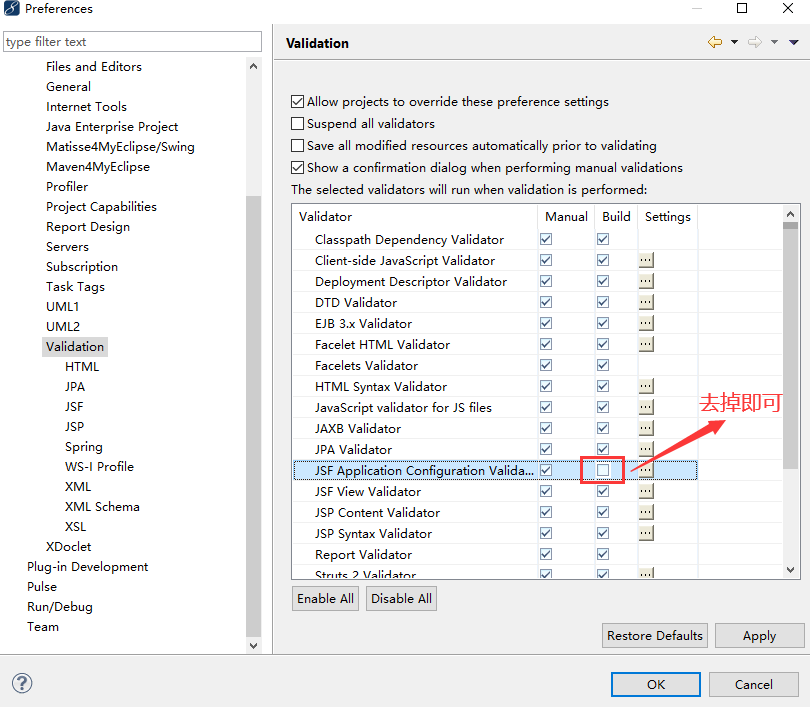Toggle Manual checkbox for Classpath Dependency Validator
The width and height of the screenshot is (810, 707).
click(546, 239)
